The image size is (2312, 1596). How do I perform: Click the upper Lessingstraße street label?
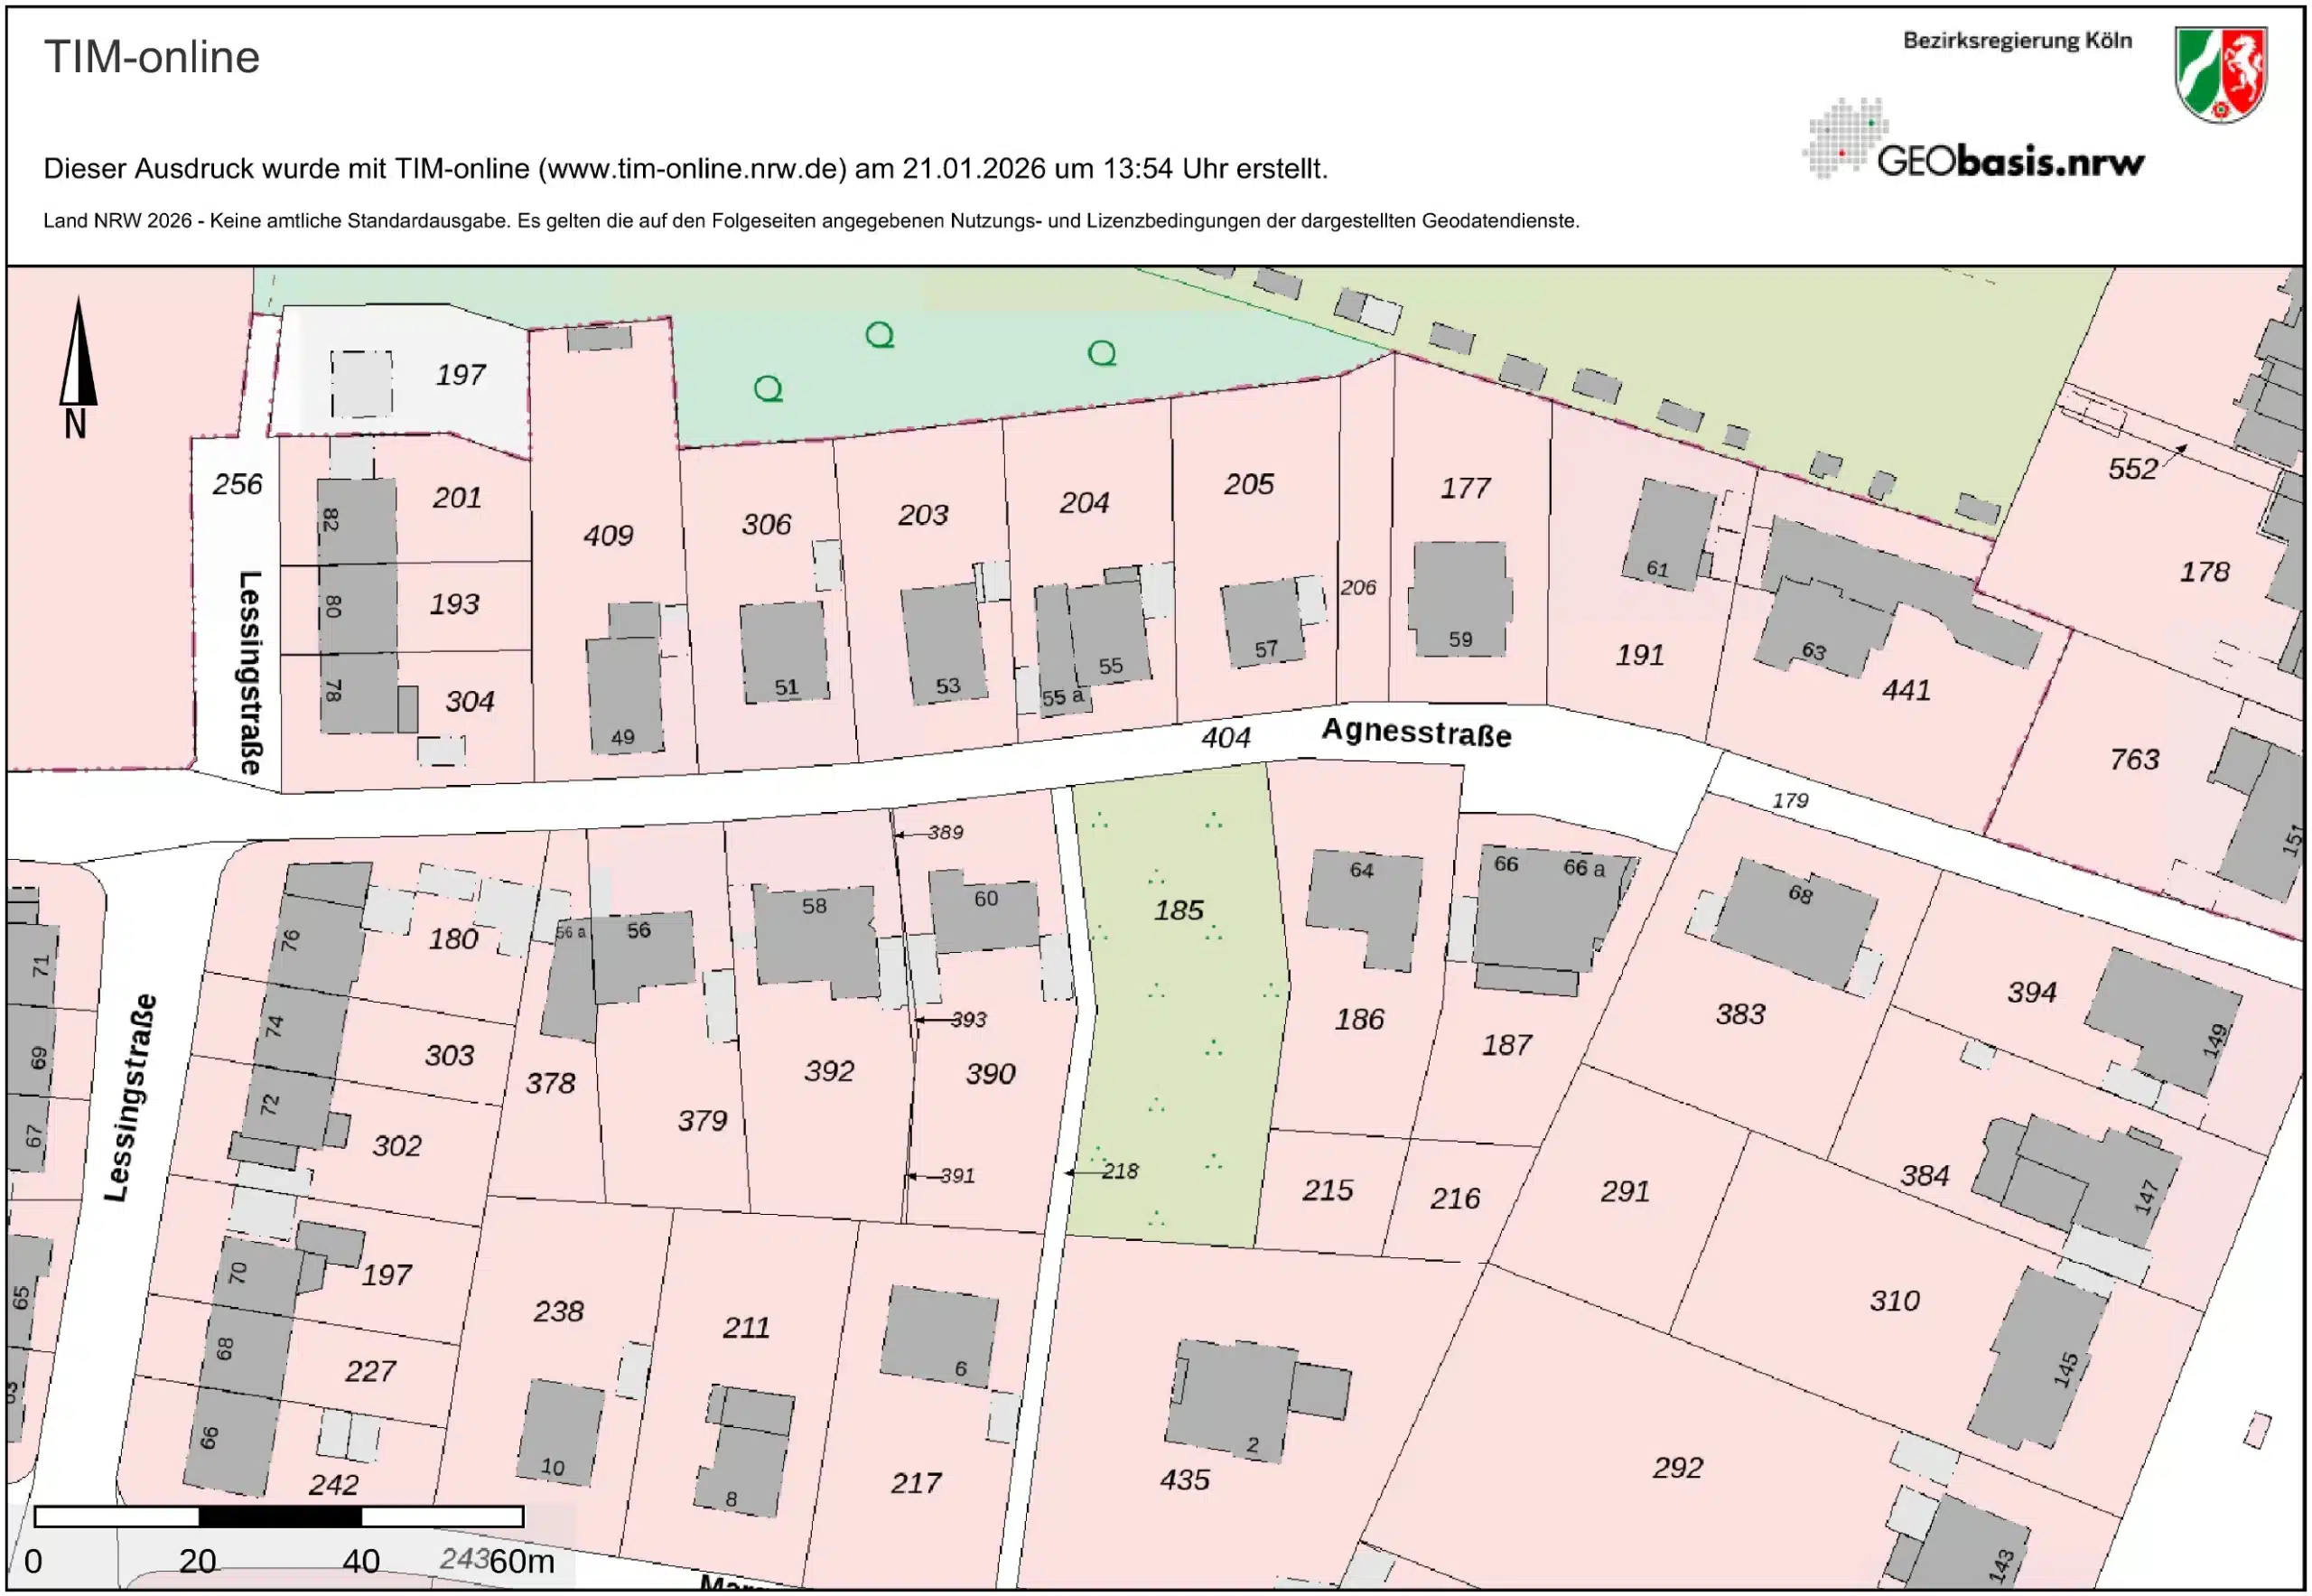tap(251, 672)
